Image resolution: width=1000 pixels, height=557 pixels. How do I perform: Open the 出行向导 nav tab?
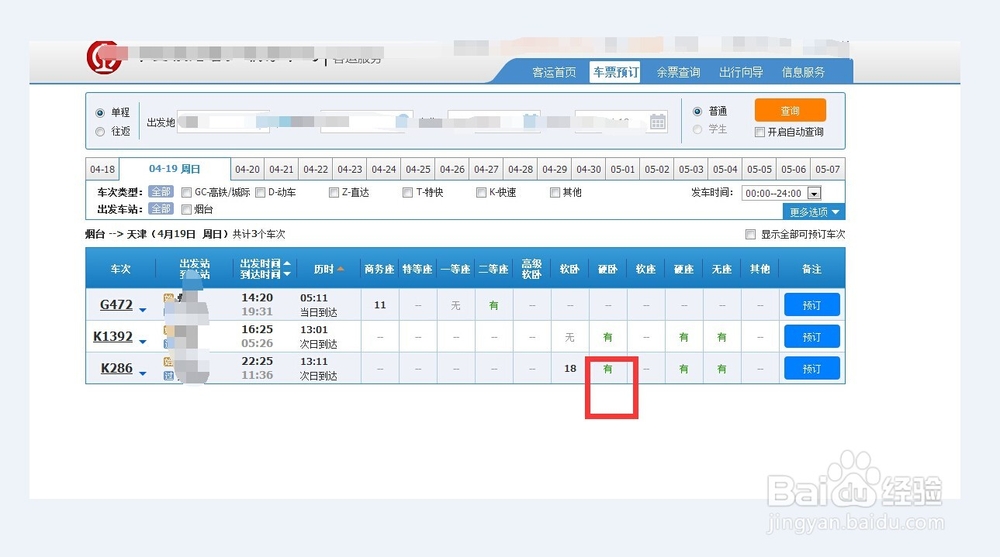pos(741,72)
